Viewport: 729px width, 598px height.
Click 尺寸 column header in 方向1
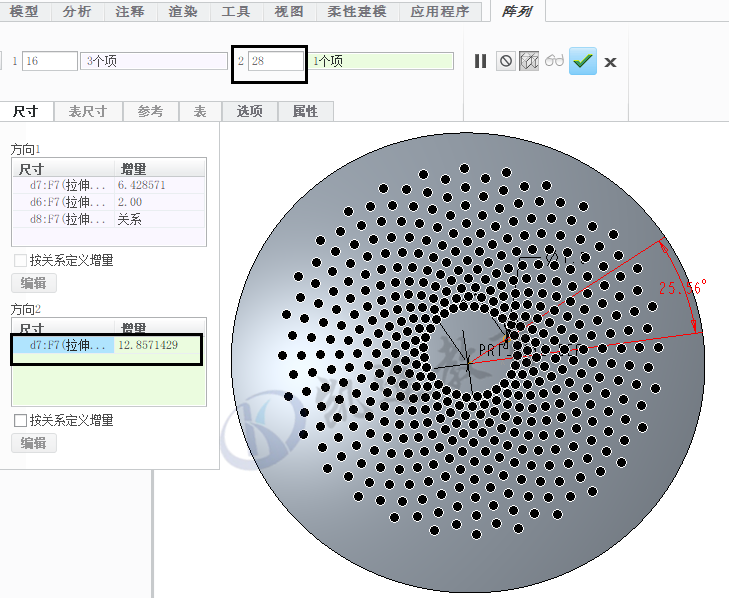coord(64,168)
